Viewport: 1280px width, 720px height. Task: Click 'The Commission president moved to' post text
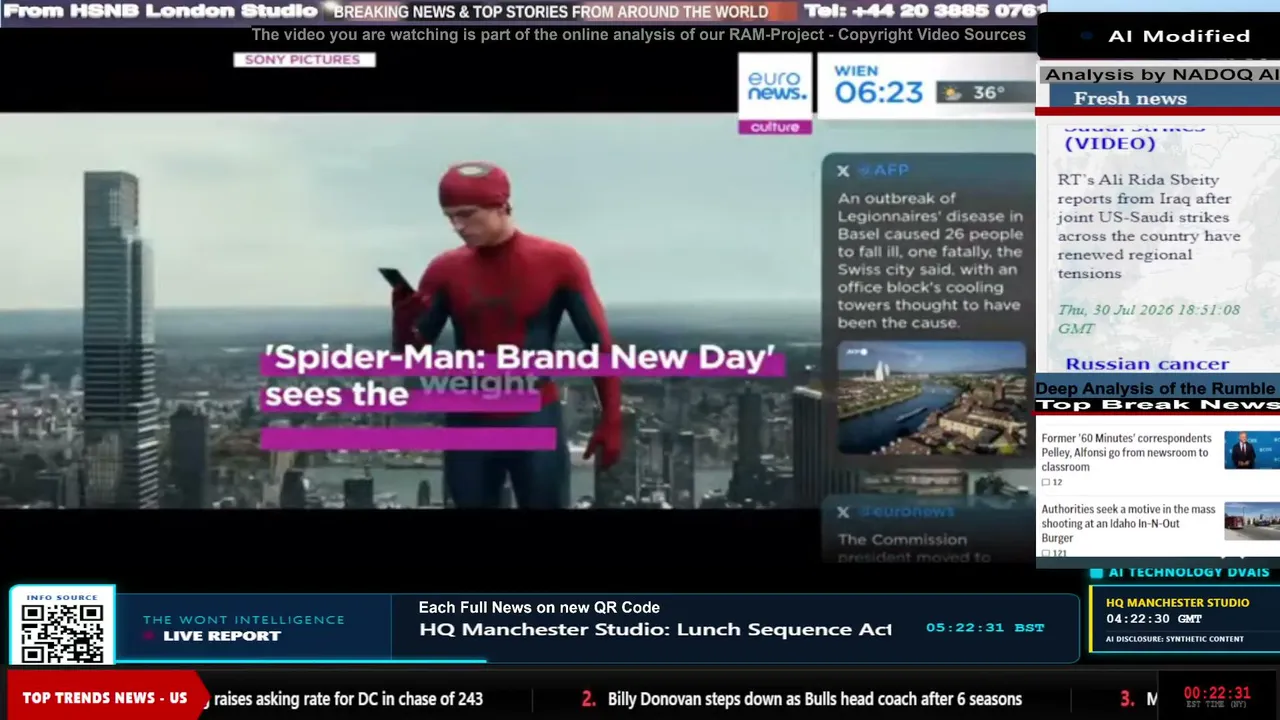[914, 548]
